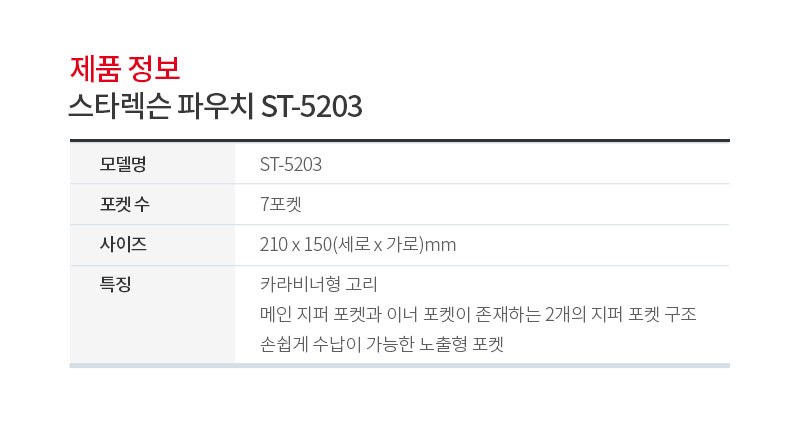Image resolution: width=800 pixels, height=434 pixels.
Task: Click the thick black table top border
Action: click(x=400, y=140)
